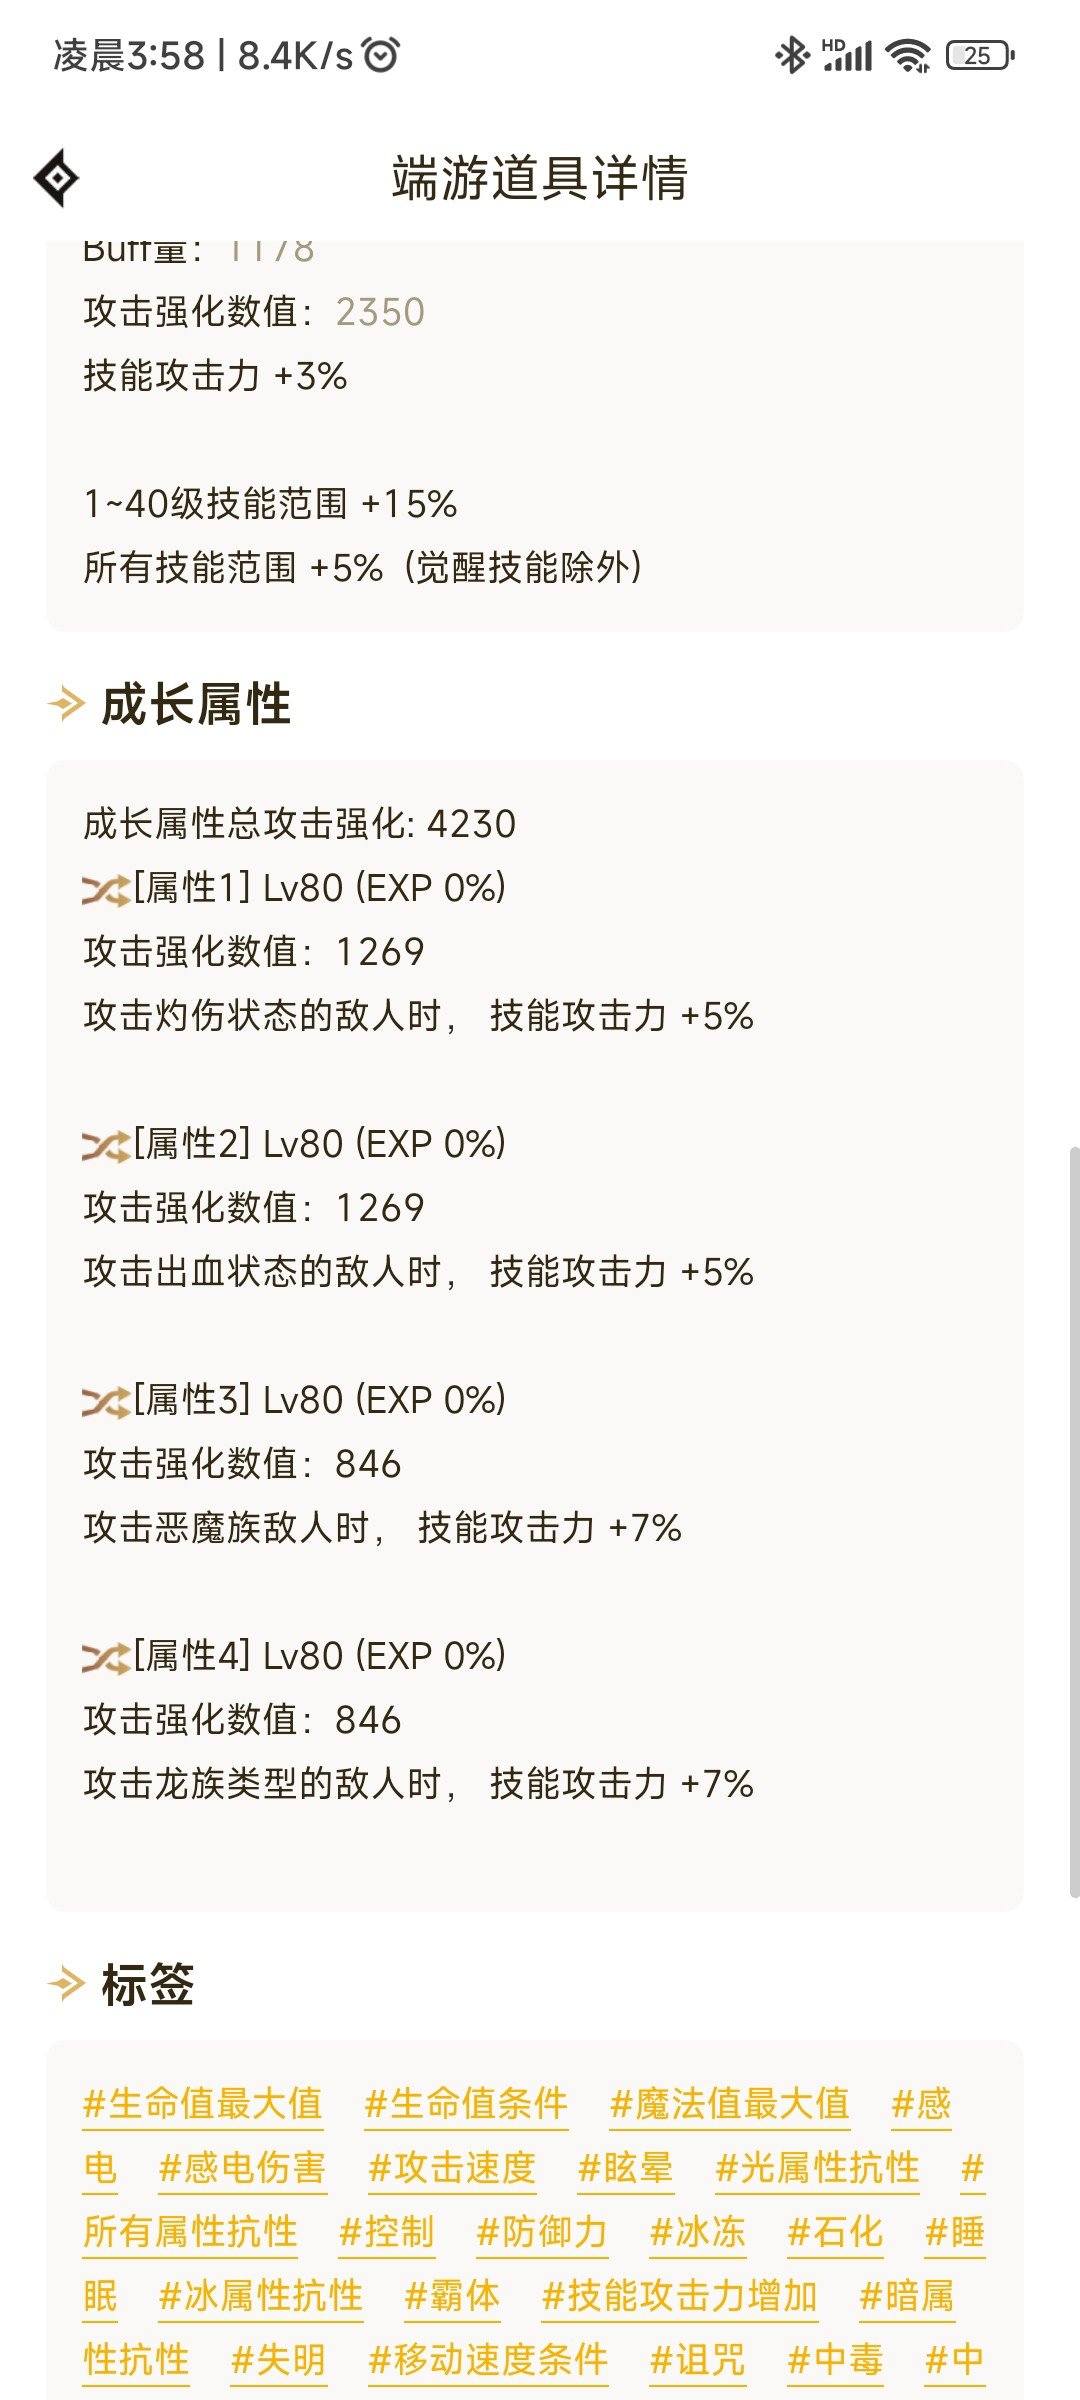
Task: Open the #移动速度条件 tag
Action: 489,2360
